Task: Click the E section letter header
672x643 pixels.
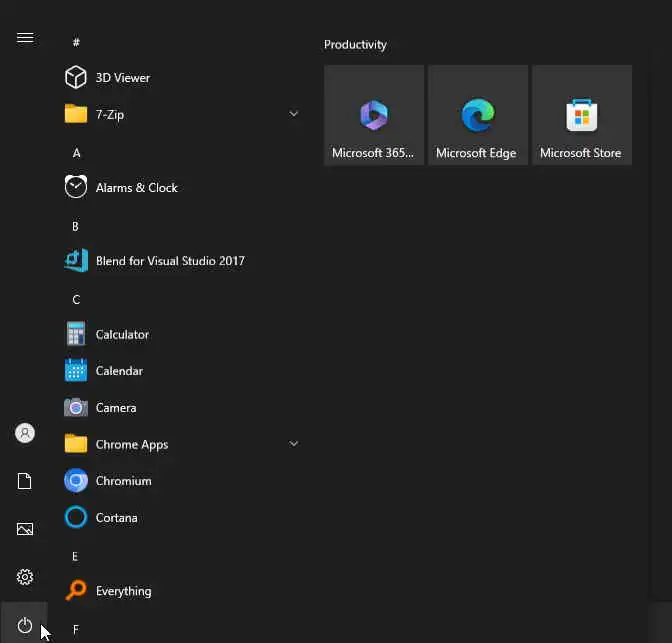Action: 75,556
